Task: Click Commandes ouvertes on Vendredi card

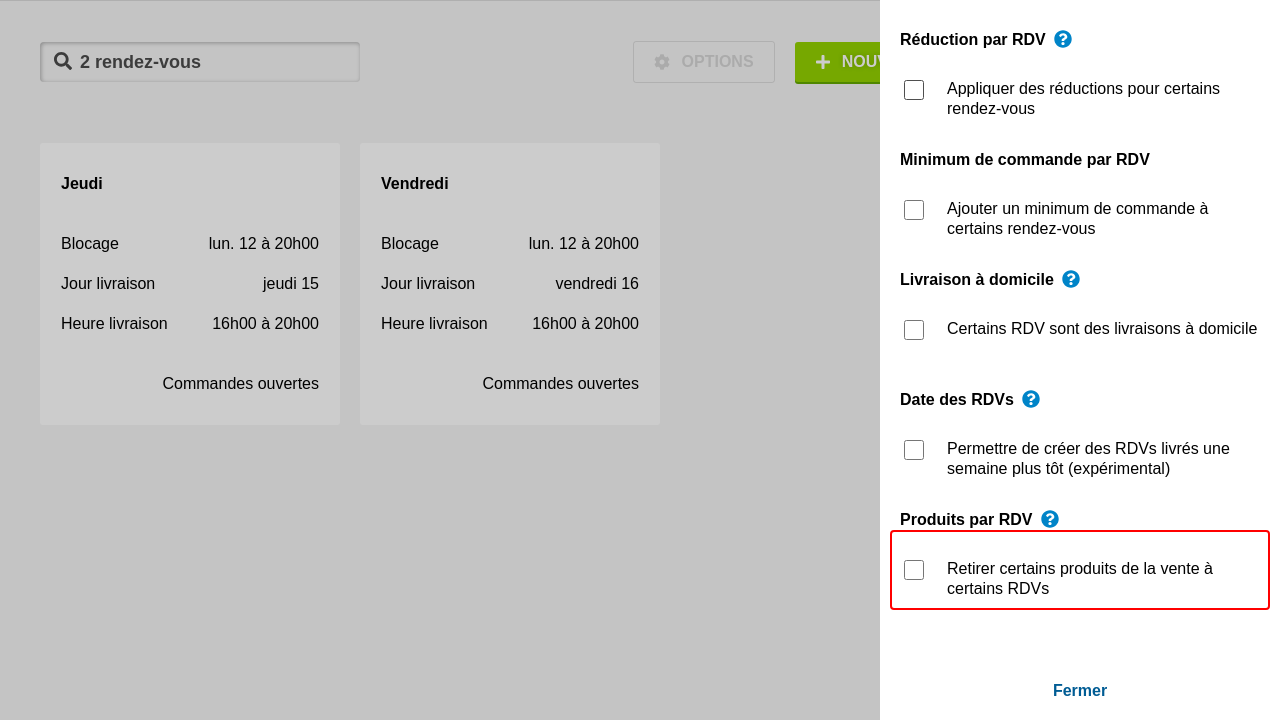Action: tap(560, 383)
